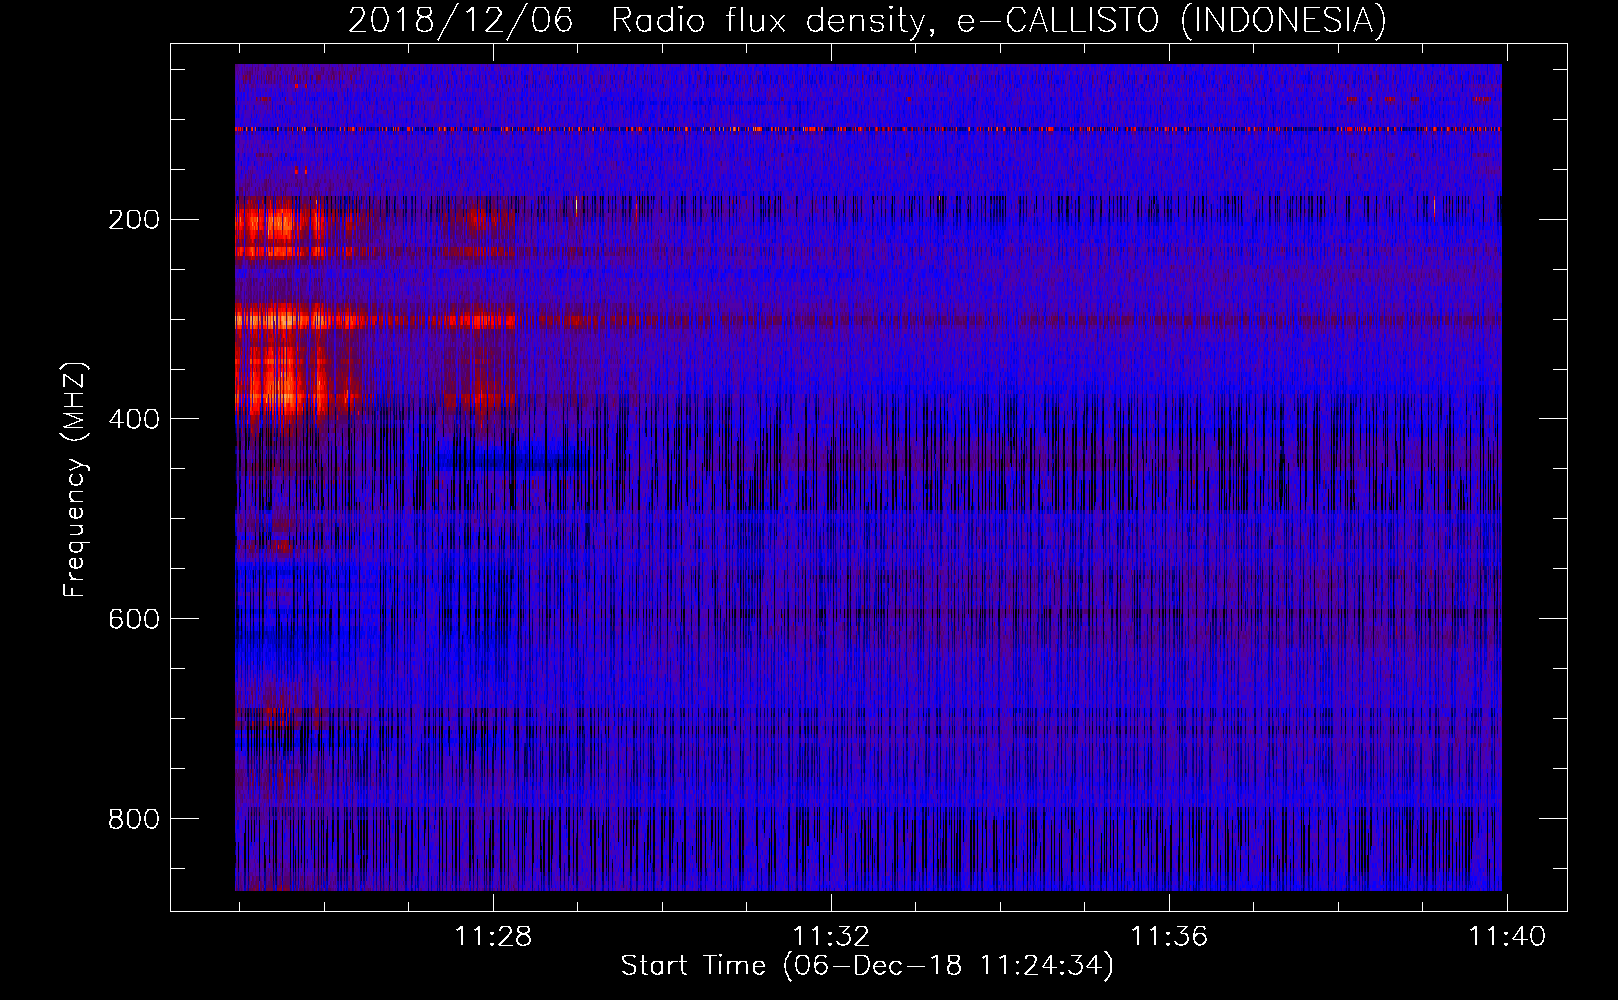Click the '11:32' time tick label
The height and width of the screenshot is (1000, 1618).
(x=831, y=937)
